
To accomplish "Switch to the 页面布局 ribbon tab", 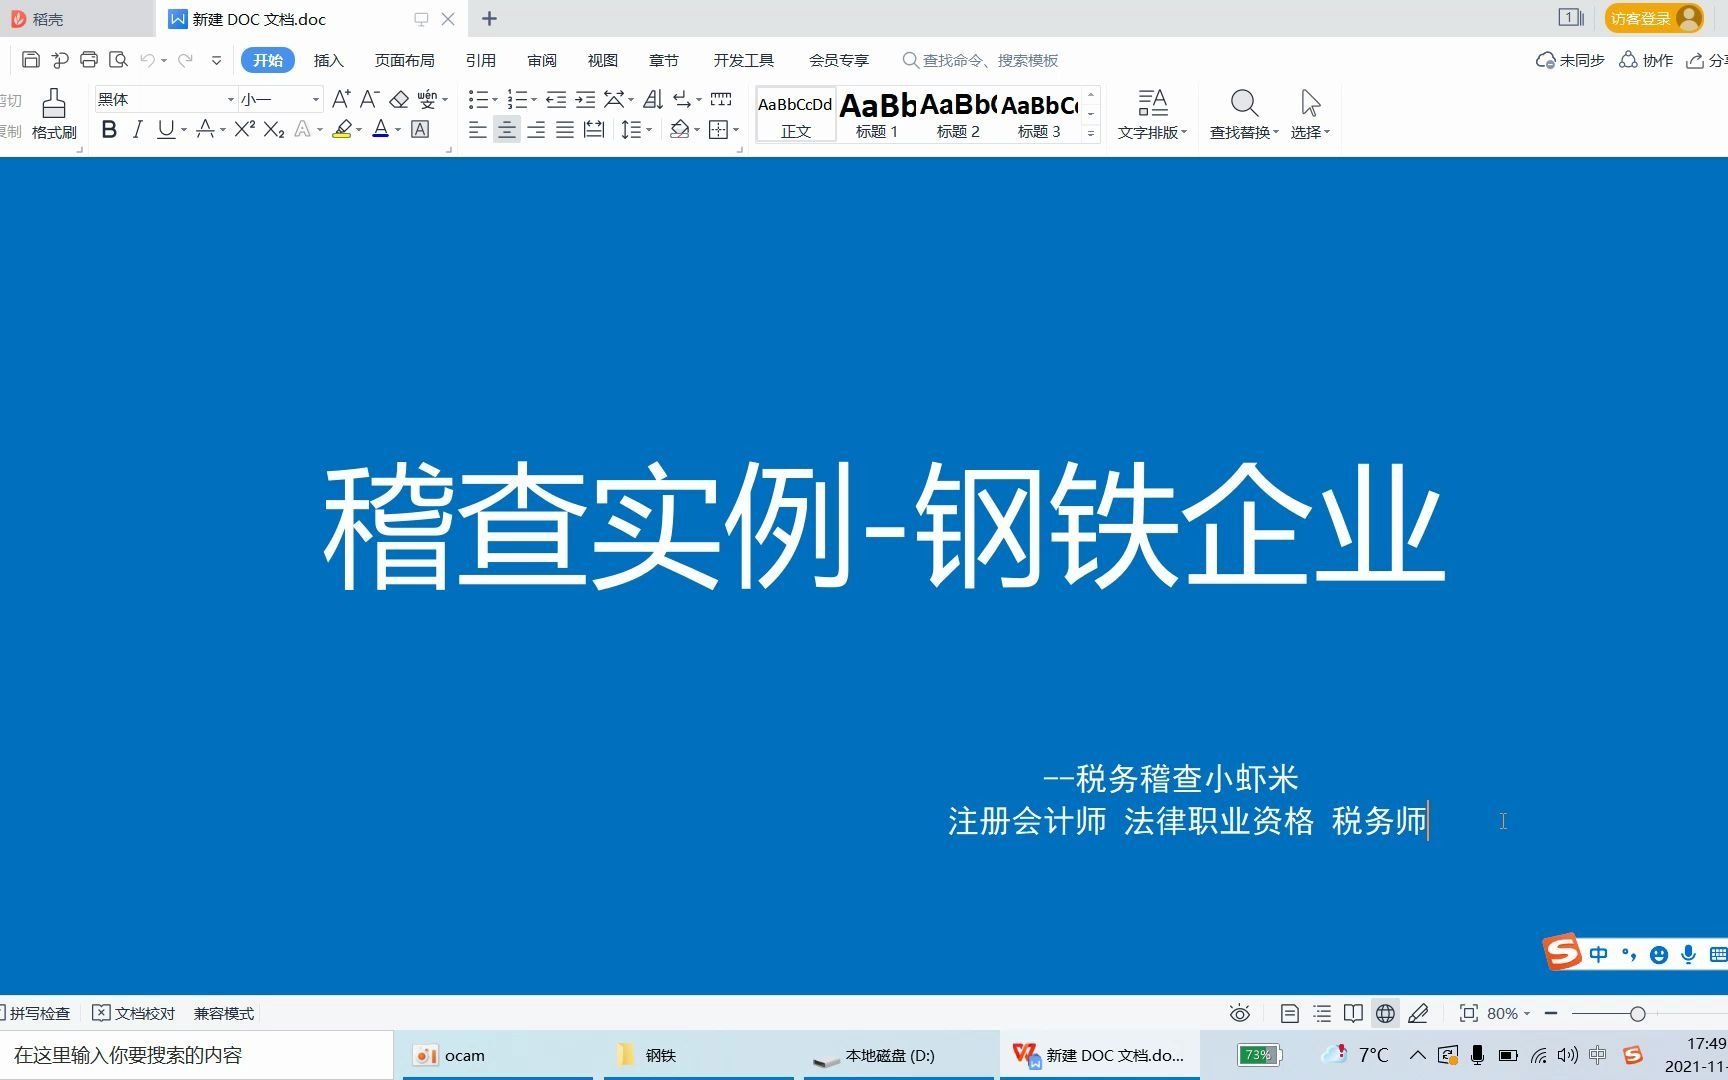I will point(404,60).
